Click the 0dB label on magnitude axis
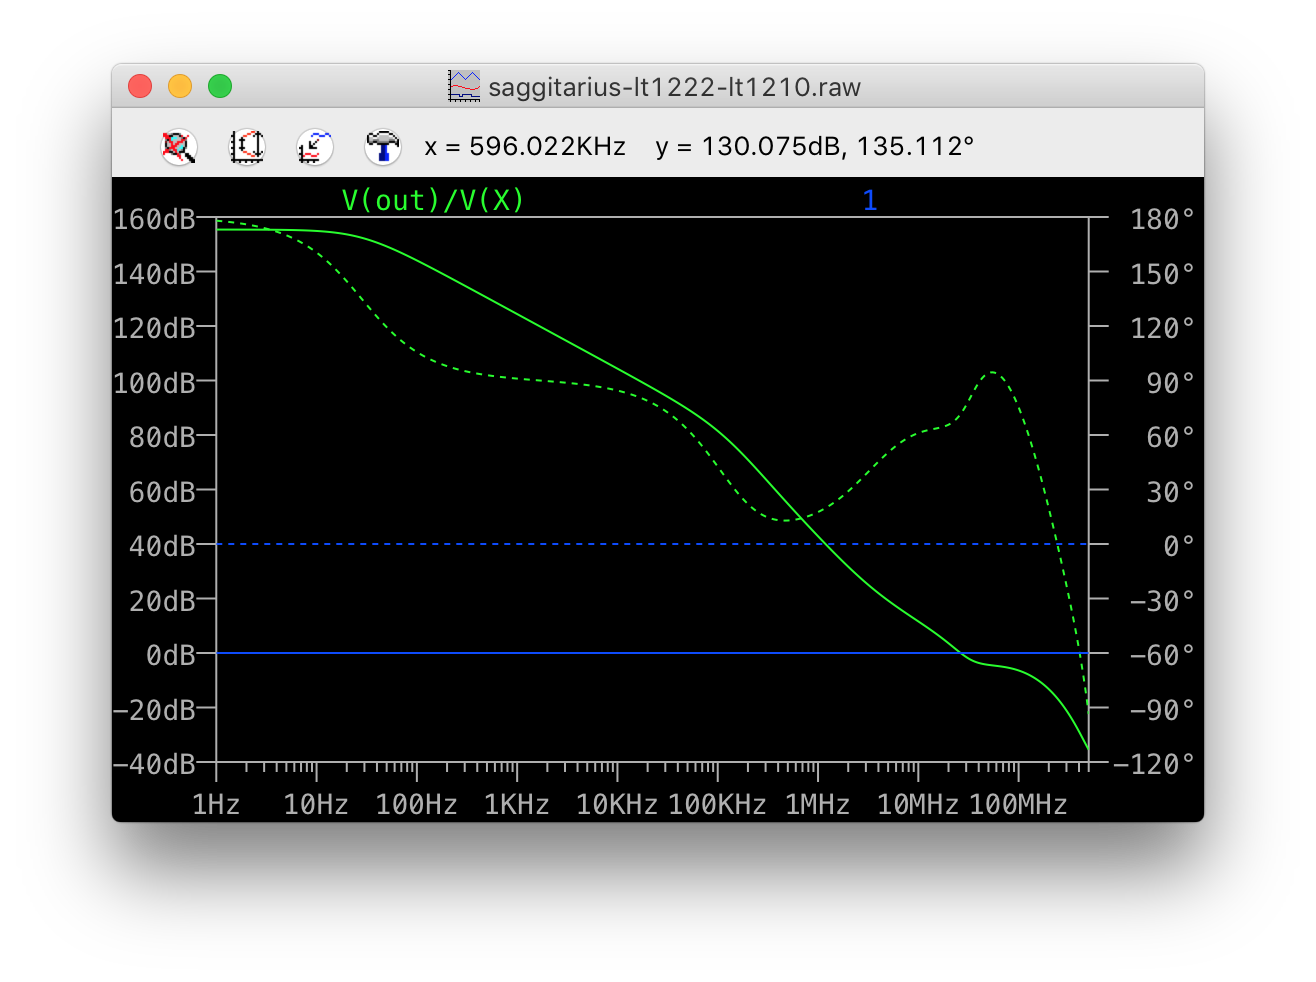Viewport: 1316px width, 982px height. coord(170,655)
